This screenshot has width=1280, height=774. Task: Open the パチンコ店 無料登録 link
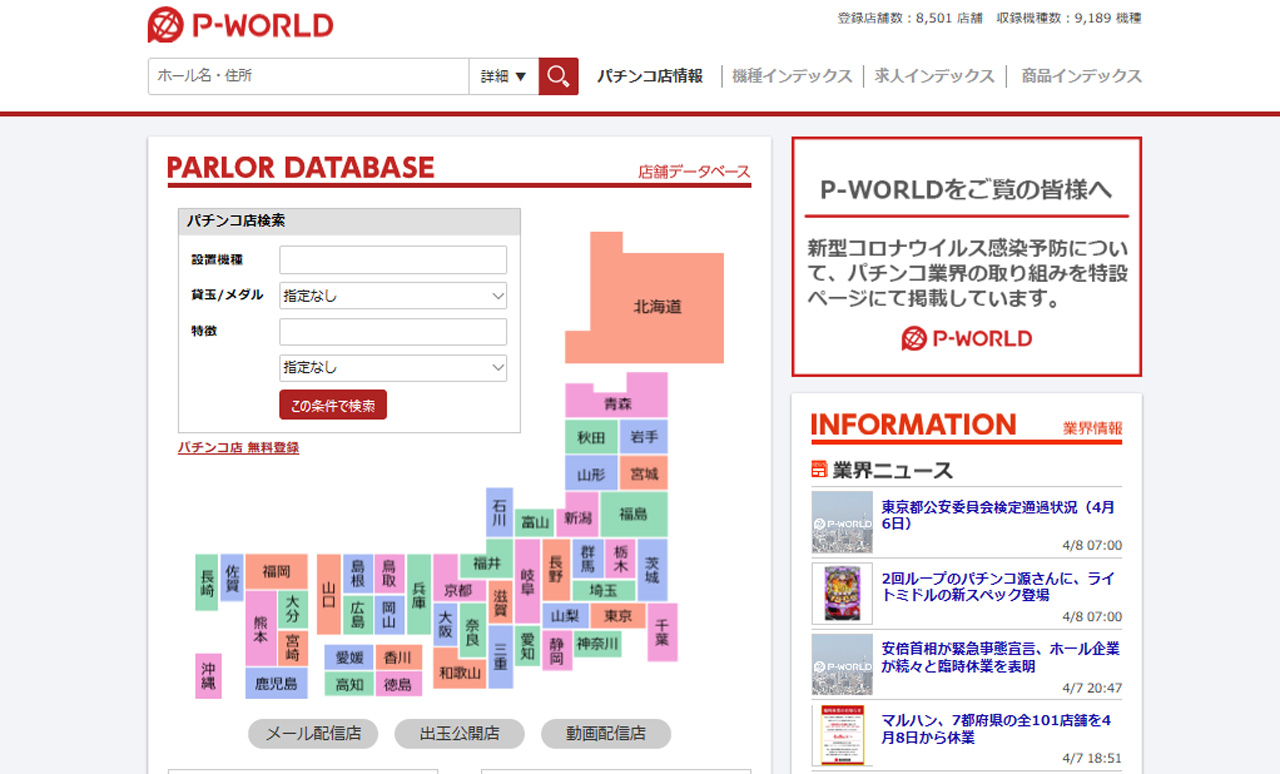(238, 448)
